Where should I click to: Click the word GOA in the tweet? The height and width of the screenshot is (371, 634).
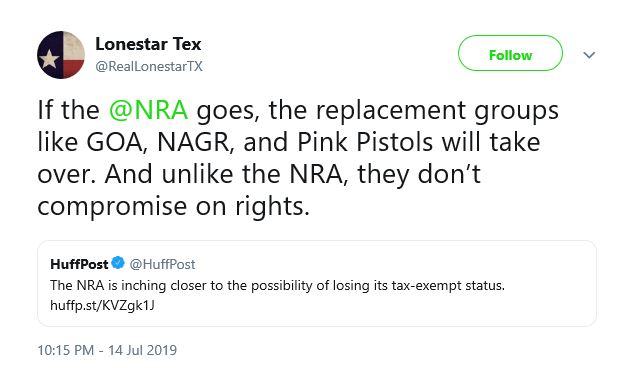[117, 142]
